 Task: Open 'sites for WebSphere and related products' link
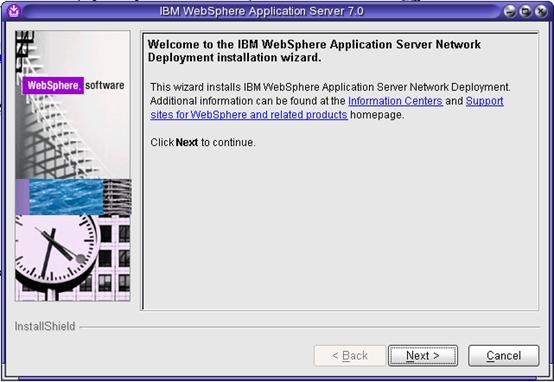pyautogui.click(x=249, y=115)
